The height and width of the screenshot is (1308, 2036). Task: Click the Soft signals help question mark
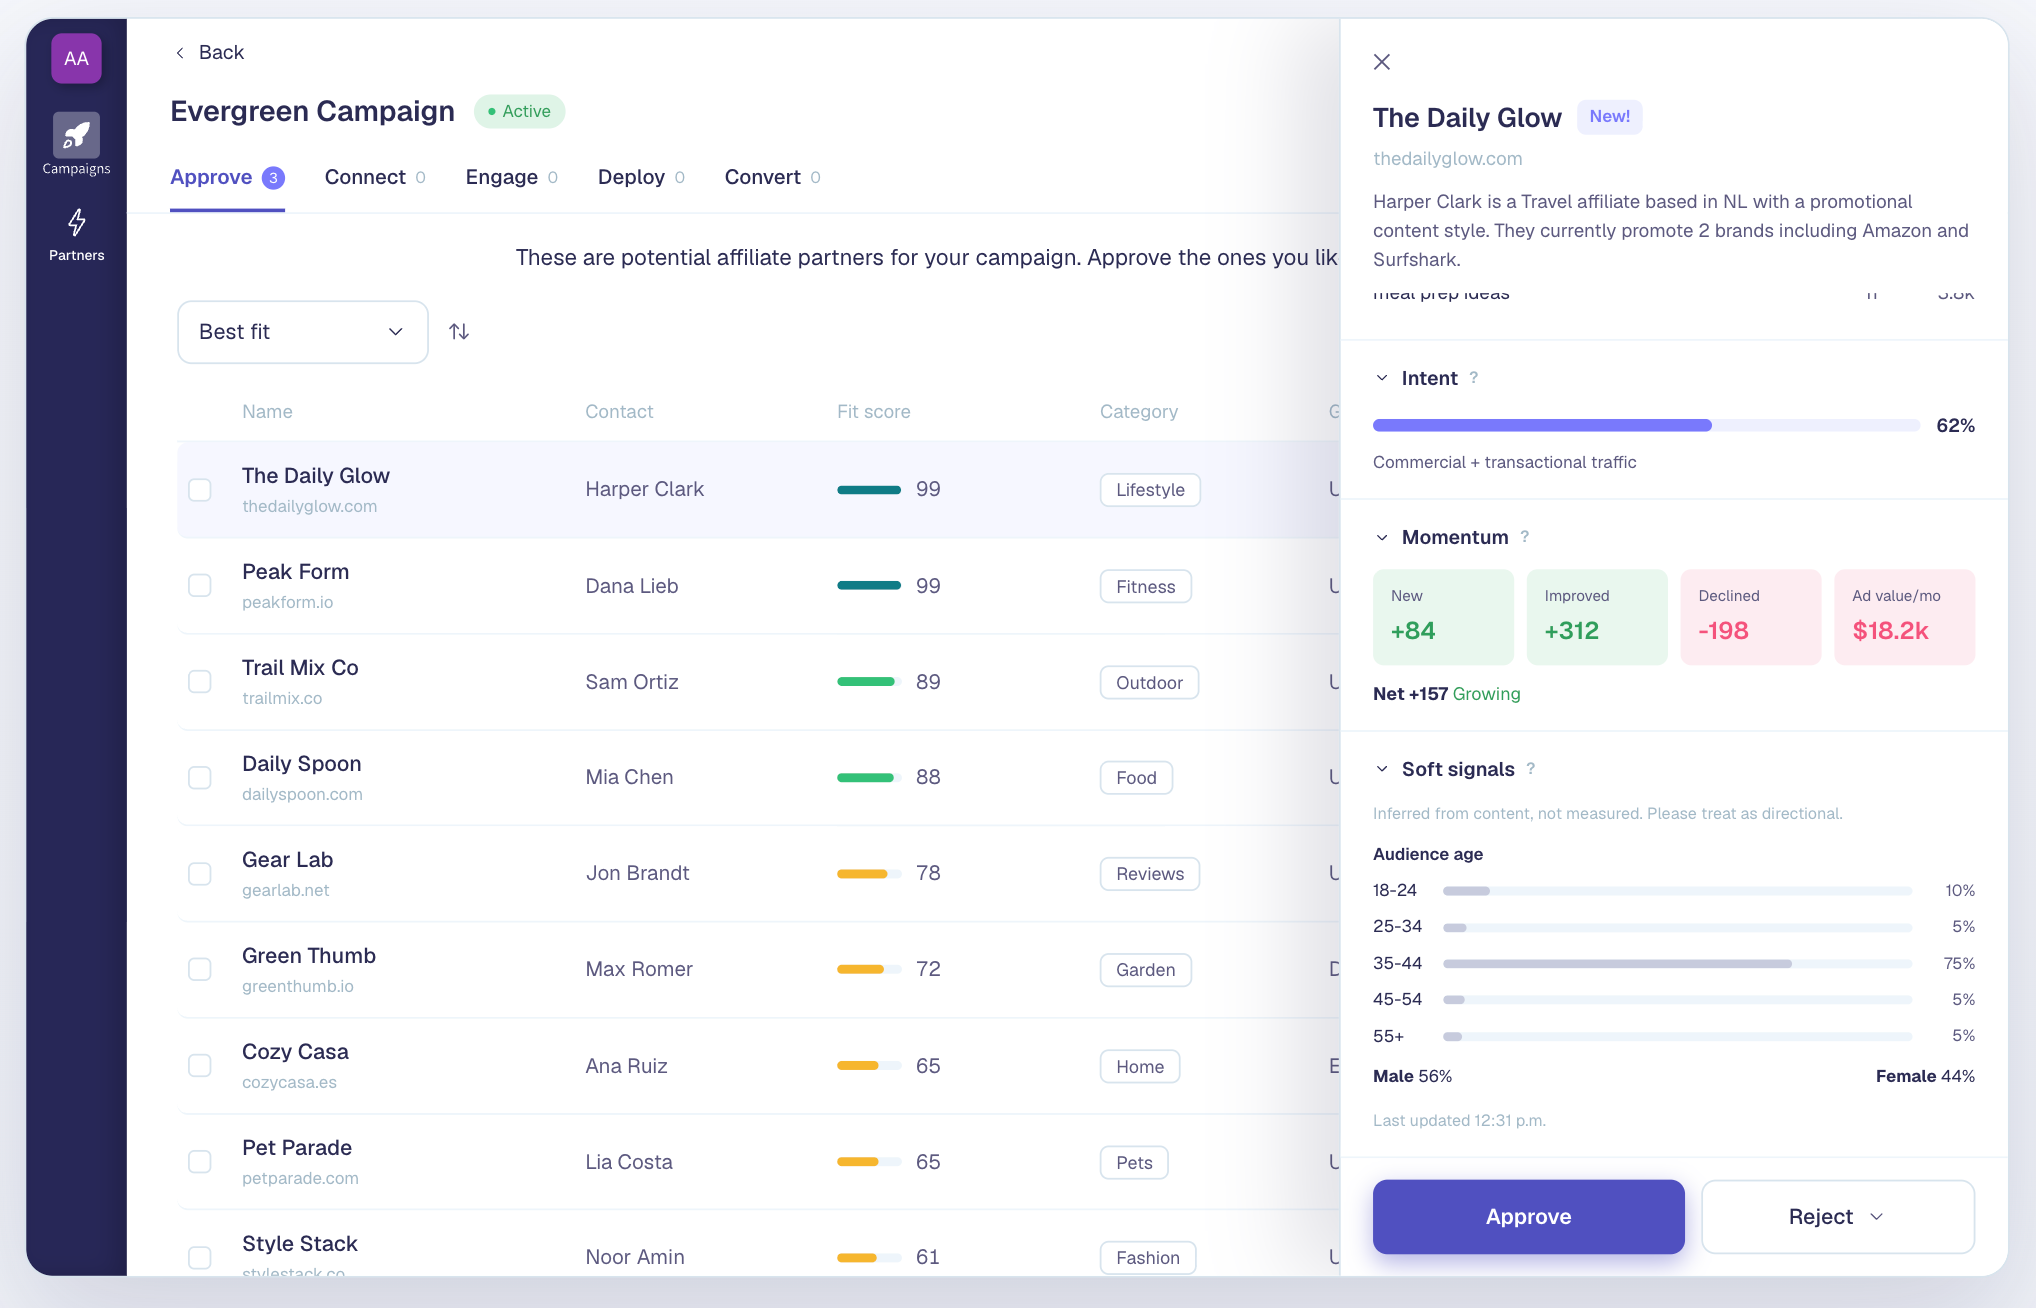1531,768
